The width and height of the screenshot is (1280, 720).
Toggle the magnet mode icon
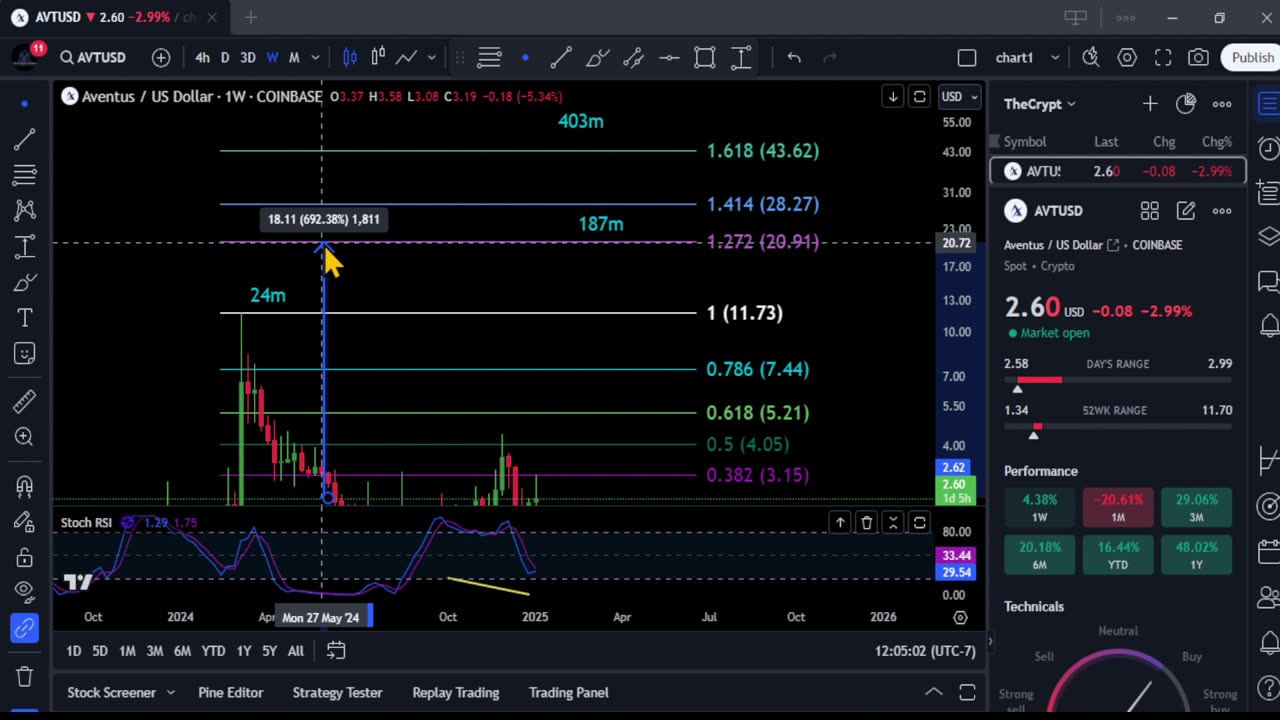(x=25, y=486)
